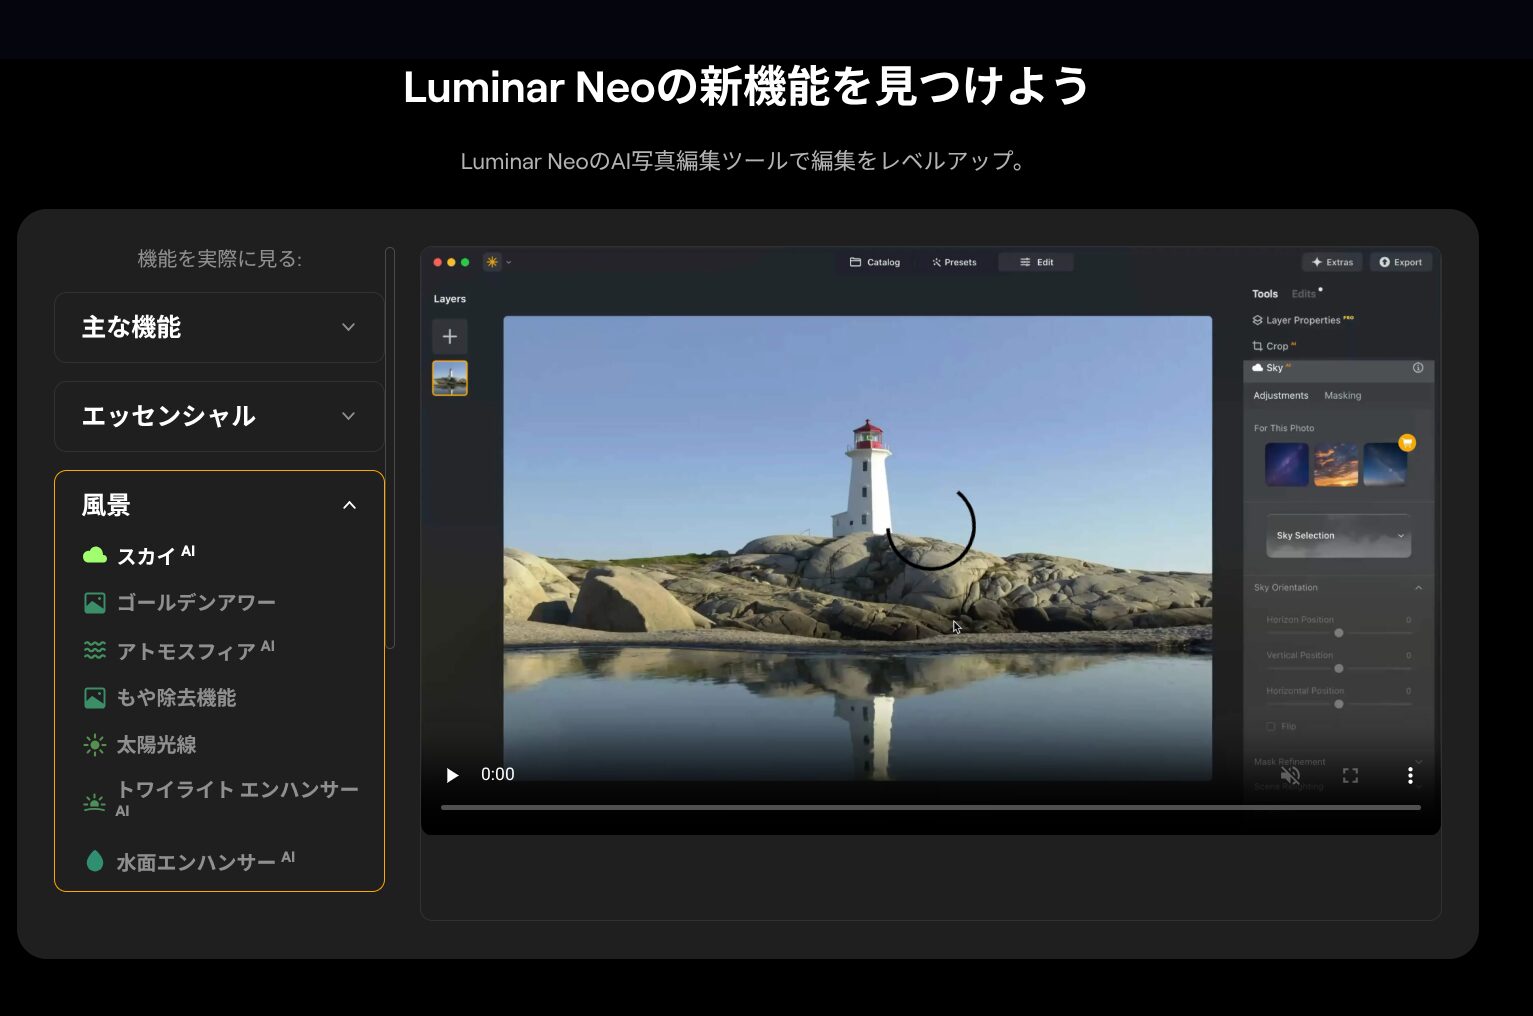Add a new layer with the plus button

click(x=450, y=336)
